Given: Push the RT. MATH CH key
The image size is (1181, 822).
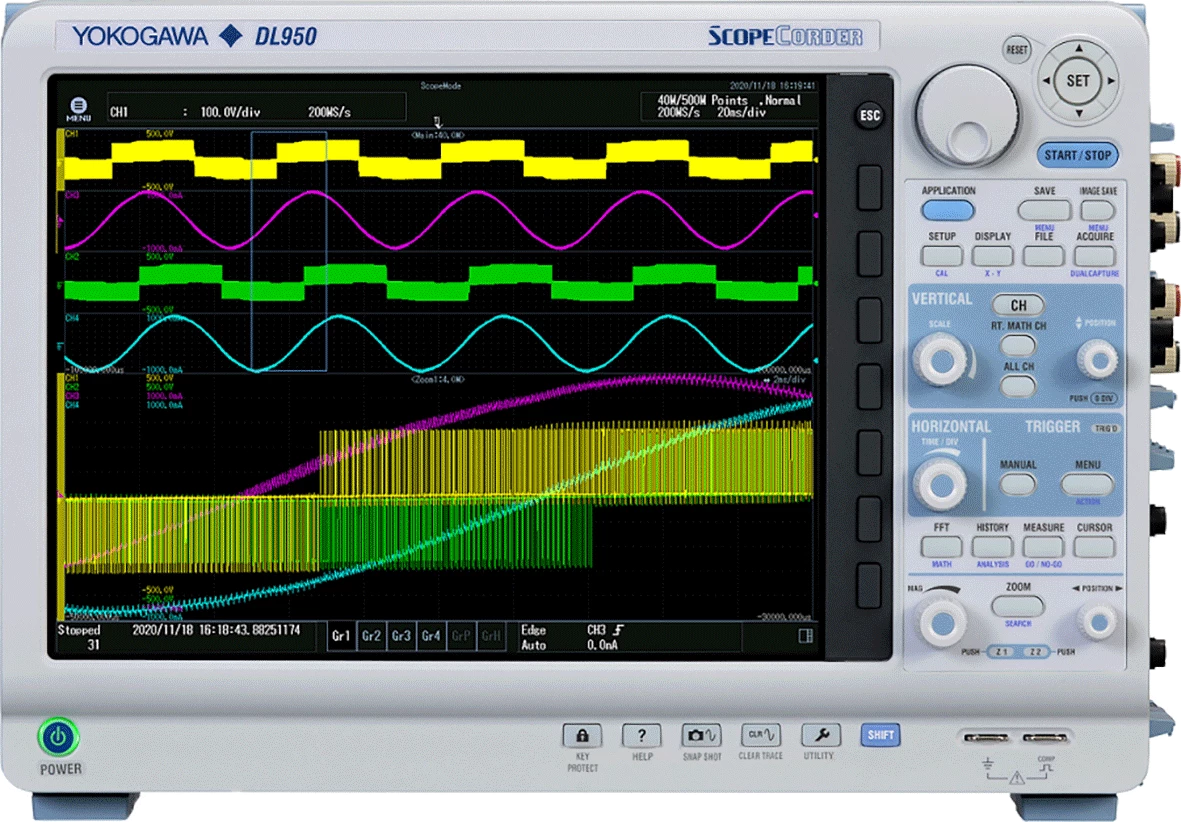Looking at the screenshot, I should tap(1018, 346).
